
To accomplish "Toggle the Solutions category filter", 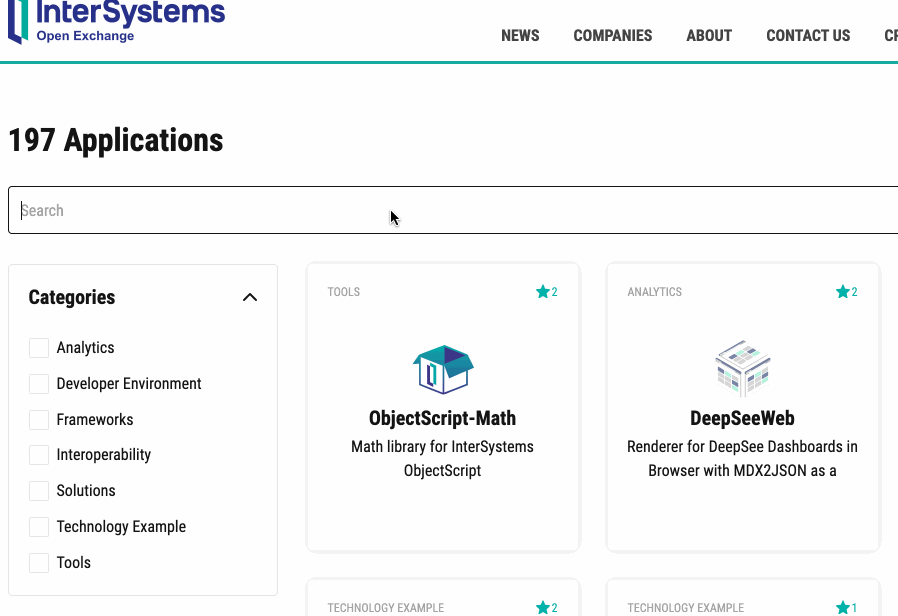I will [39, 491].
